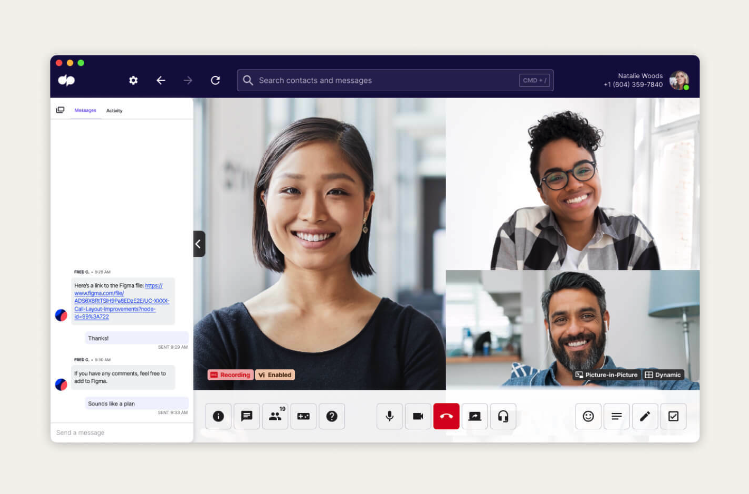Enable Picture-in-Picture mode
The image size is (749, 494).
click(606, 375)
